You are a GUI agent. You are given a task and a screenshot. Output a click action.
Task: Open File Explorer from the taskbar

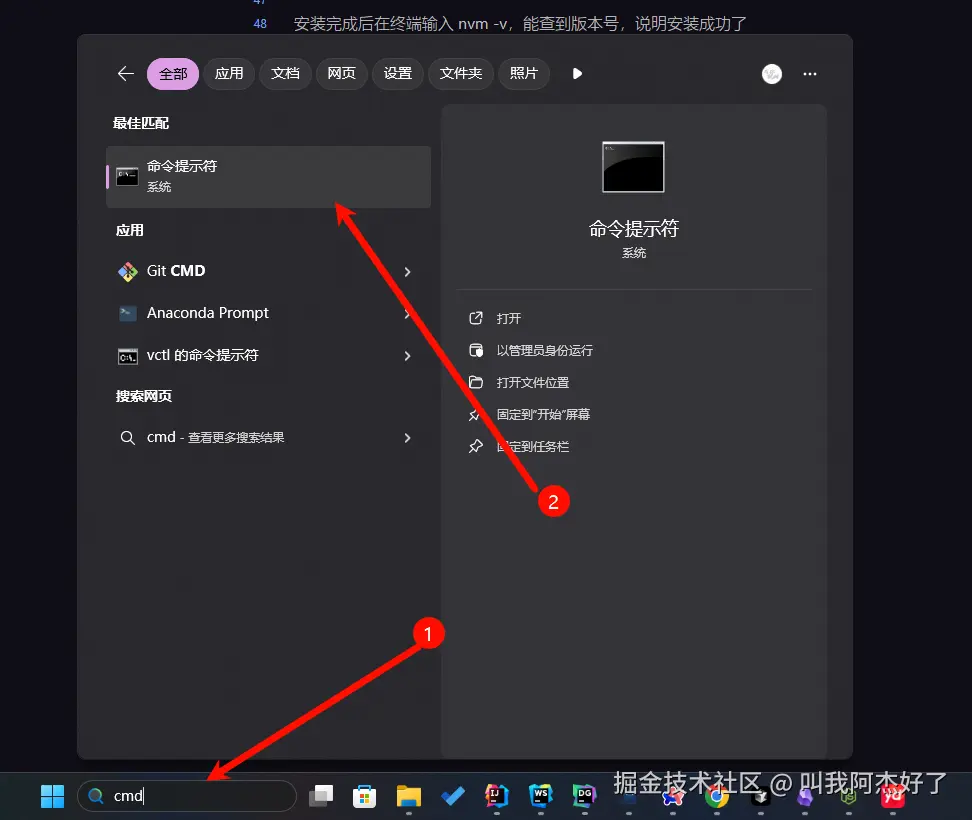coord(409,796)
